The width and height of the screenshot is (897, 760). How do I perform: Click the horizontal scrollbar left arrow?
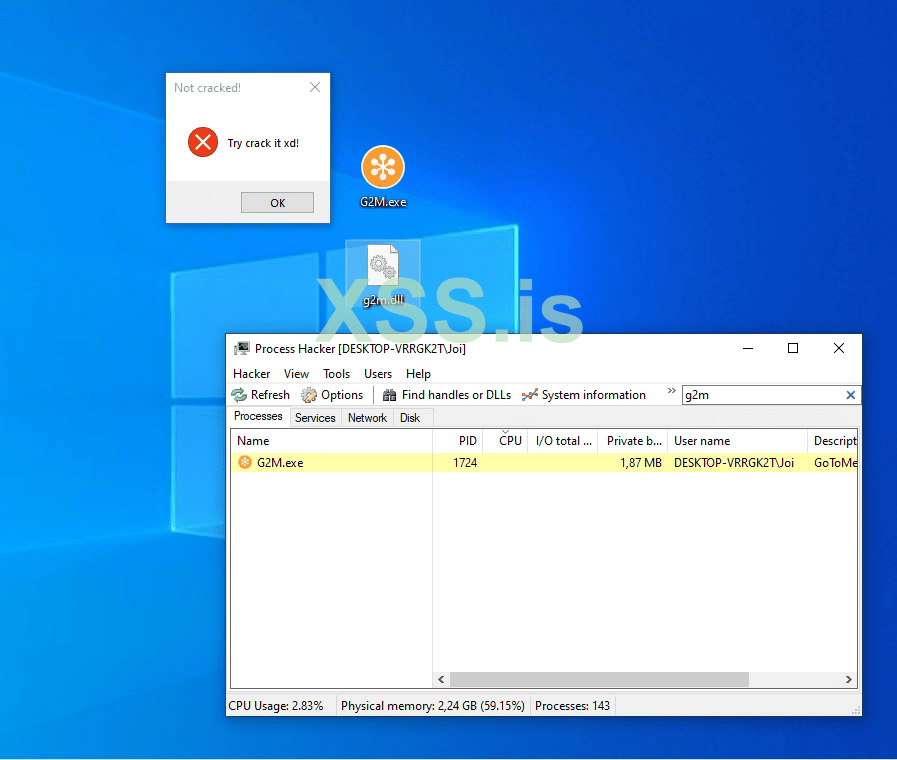[x=441, y=679]
